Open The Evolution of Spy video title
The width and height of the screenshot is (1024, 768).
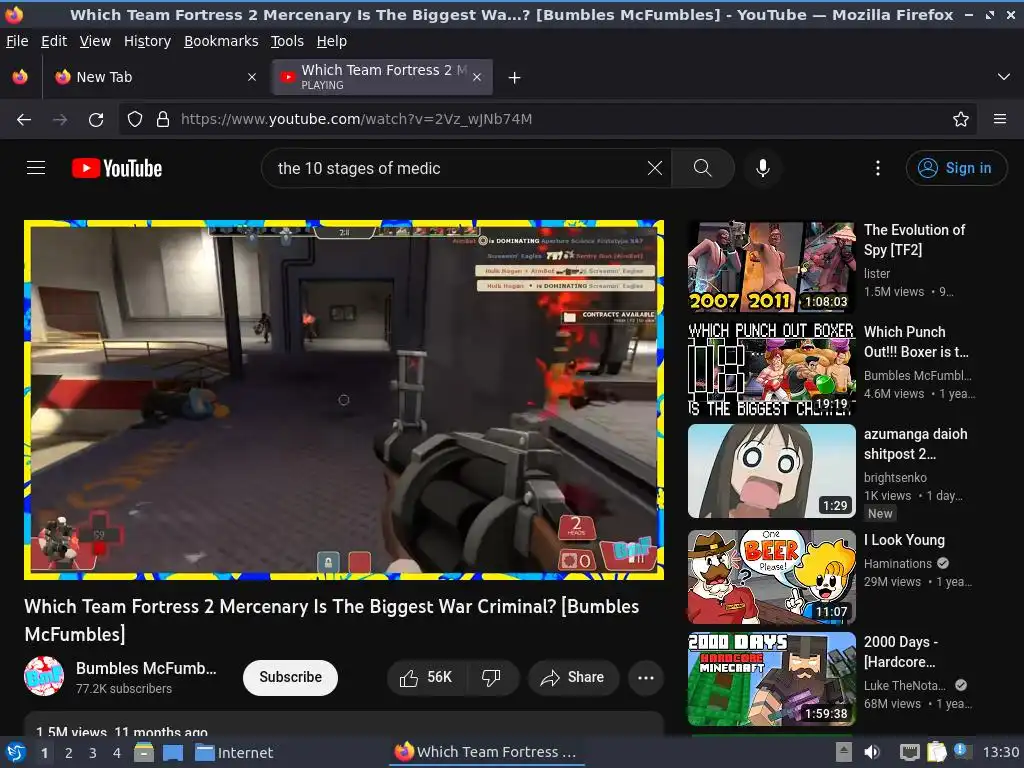click(914, 240)
